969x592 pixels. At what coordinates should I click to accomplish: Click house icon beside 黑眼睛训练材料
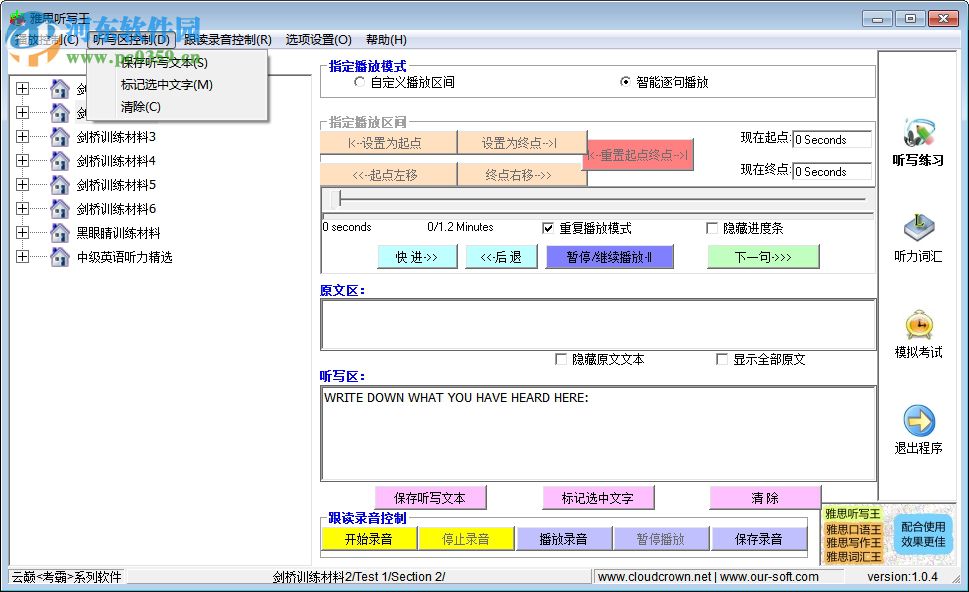pos(59,233)
